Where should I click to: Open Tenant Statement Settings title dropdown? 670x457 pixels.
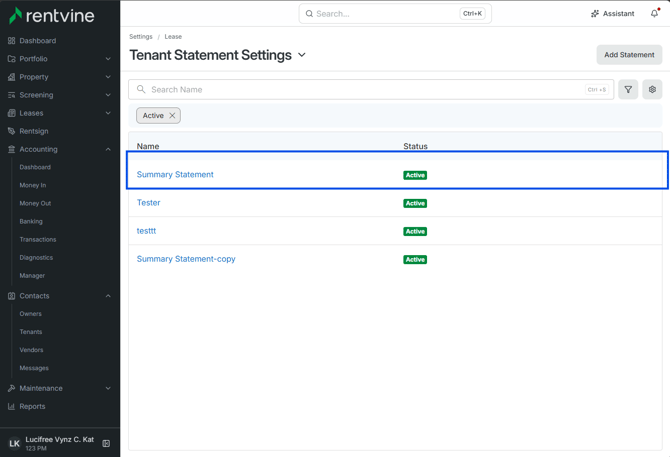[x=302, y=55]
